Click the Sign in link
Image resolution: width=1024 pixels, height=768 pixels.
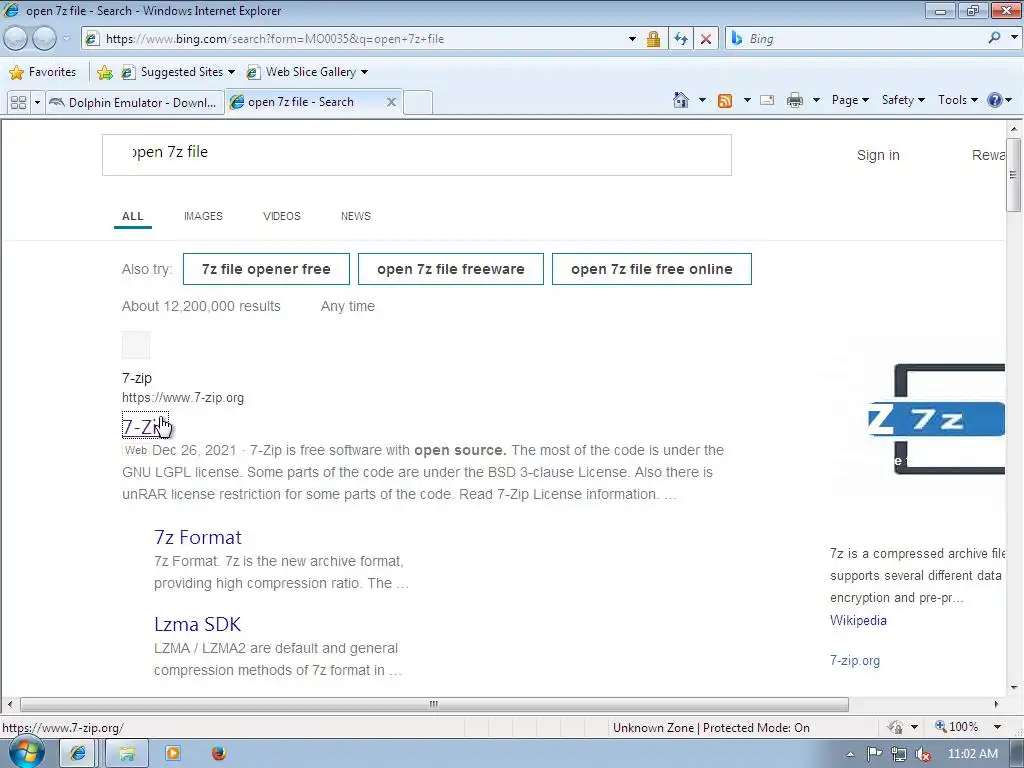878,155
